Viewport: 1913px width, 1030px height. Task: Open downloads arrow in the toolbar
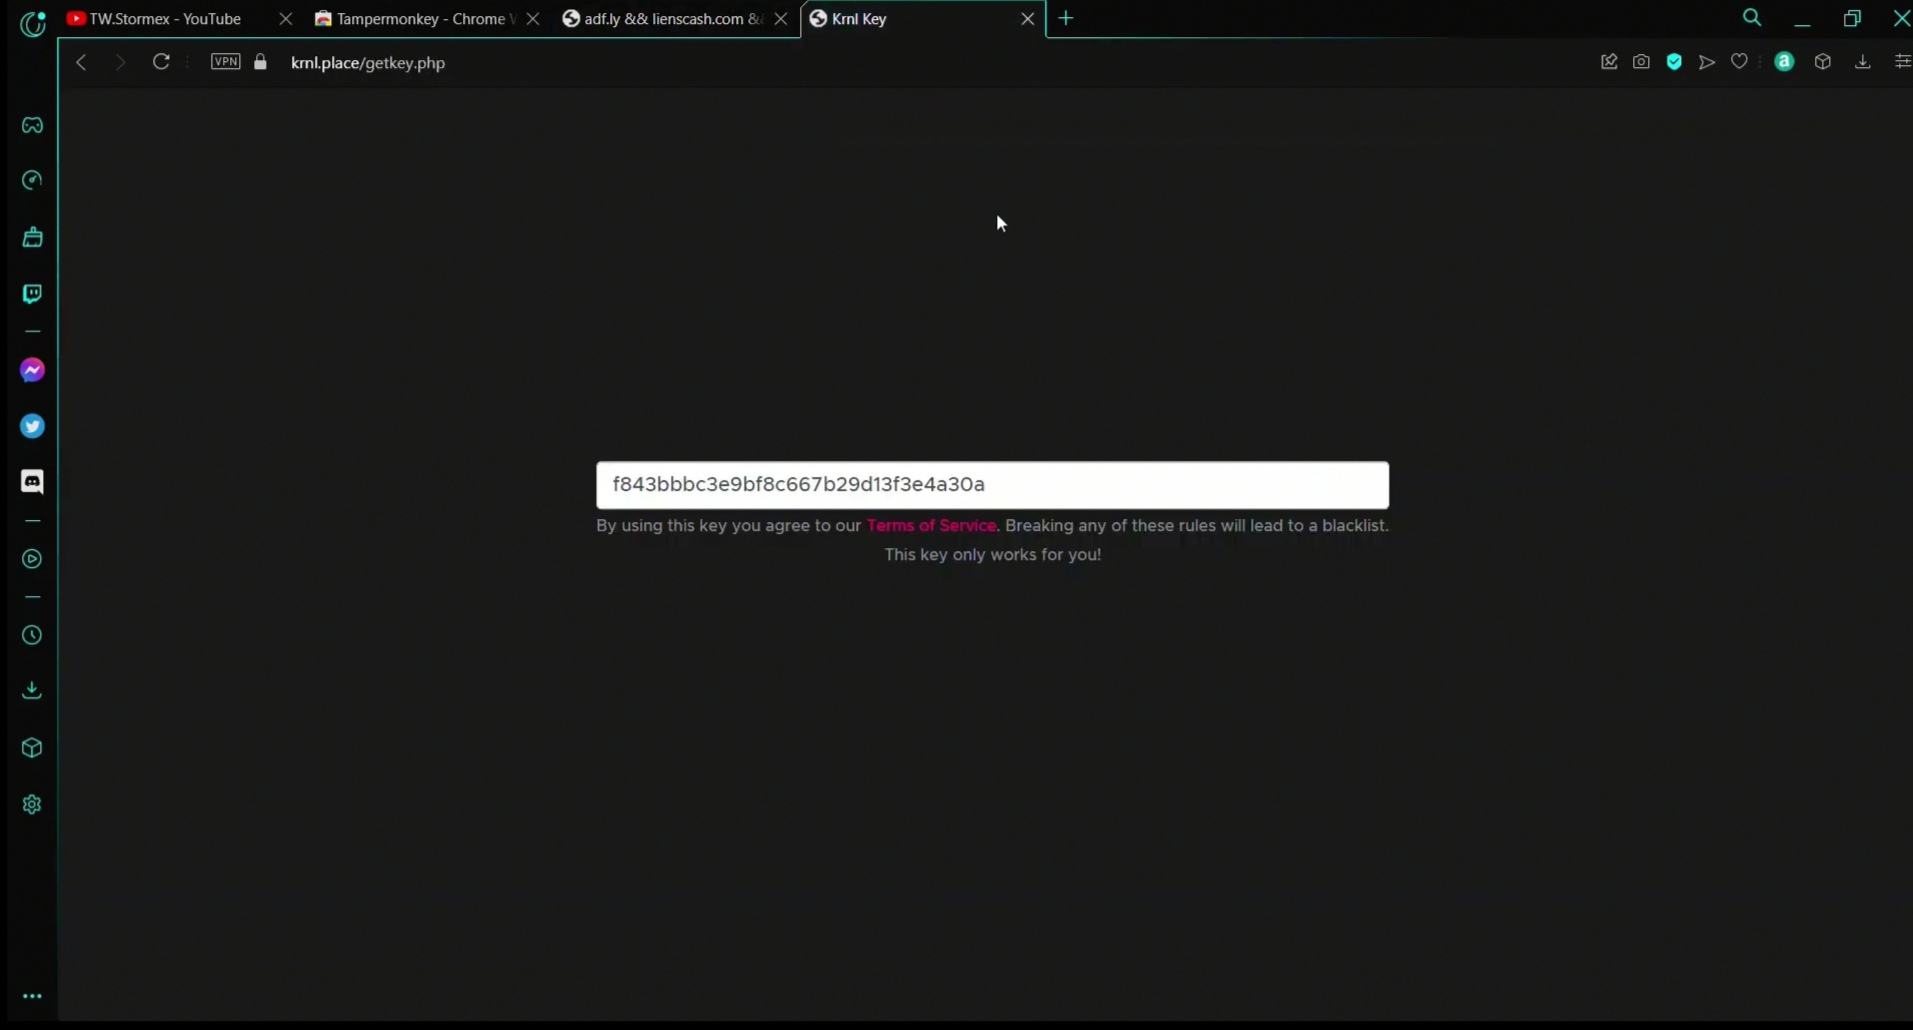click(x=1863, y=62)
